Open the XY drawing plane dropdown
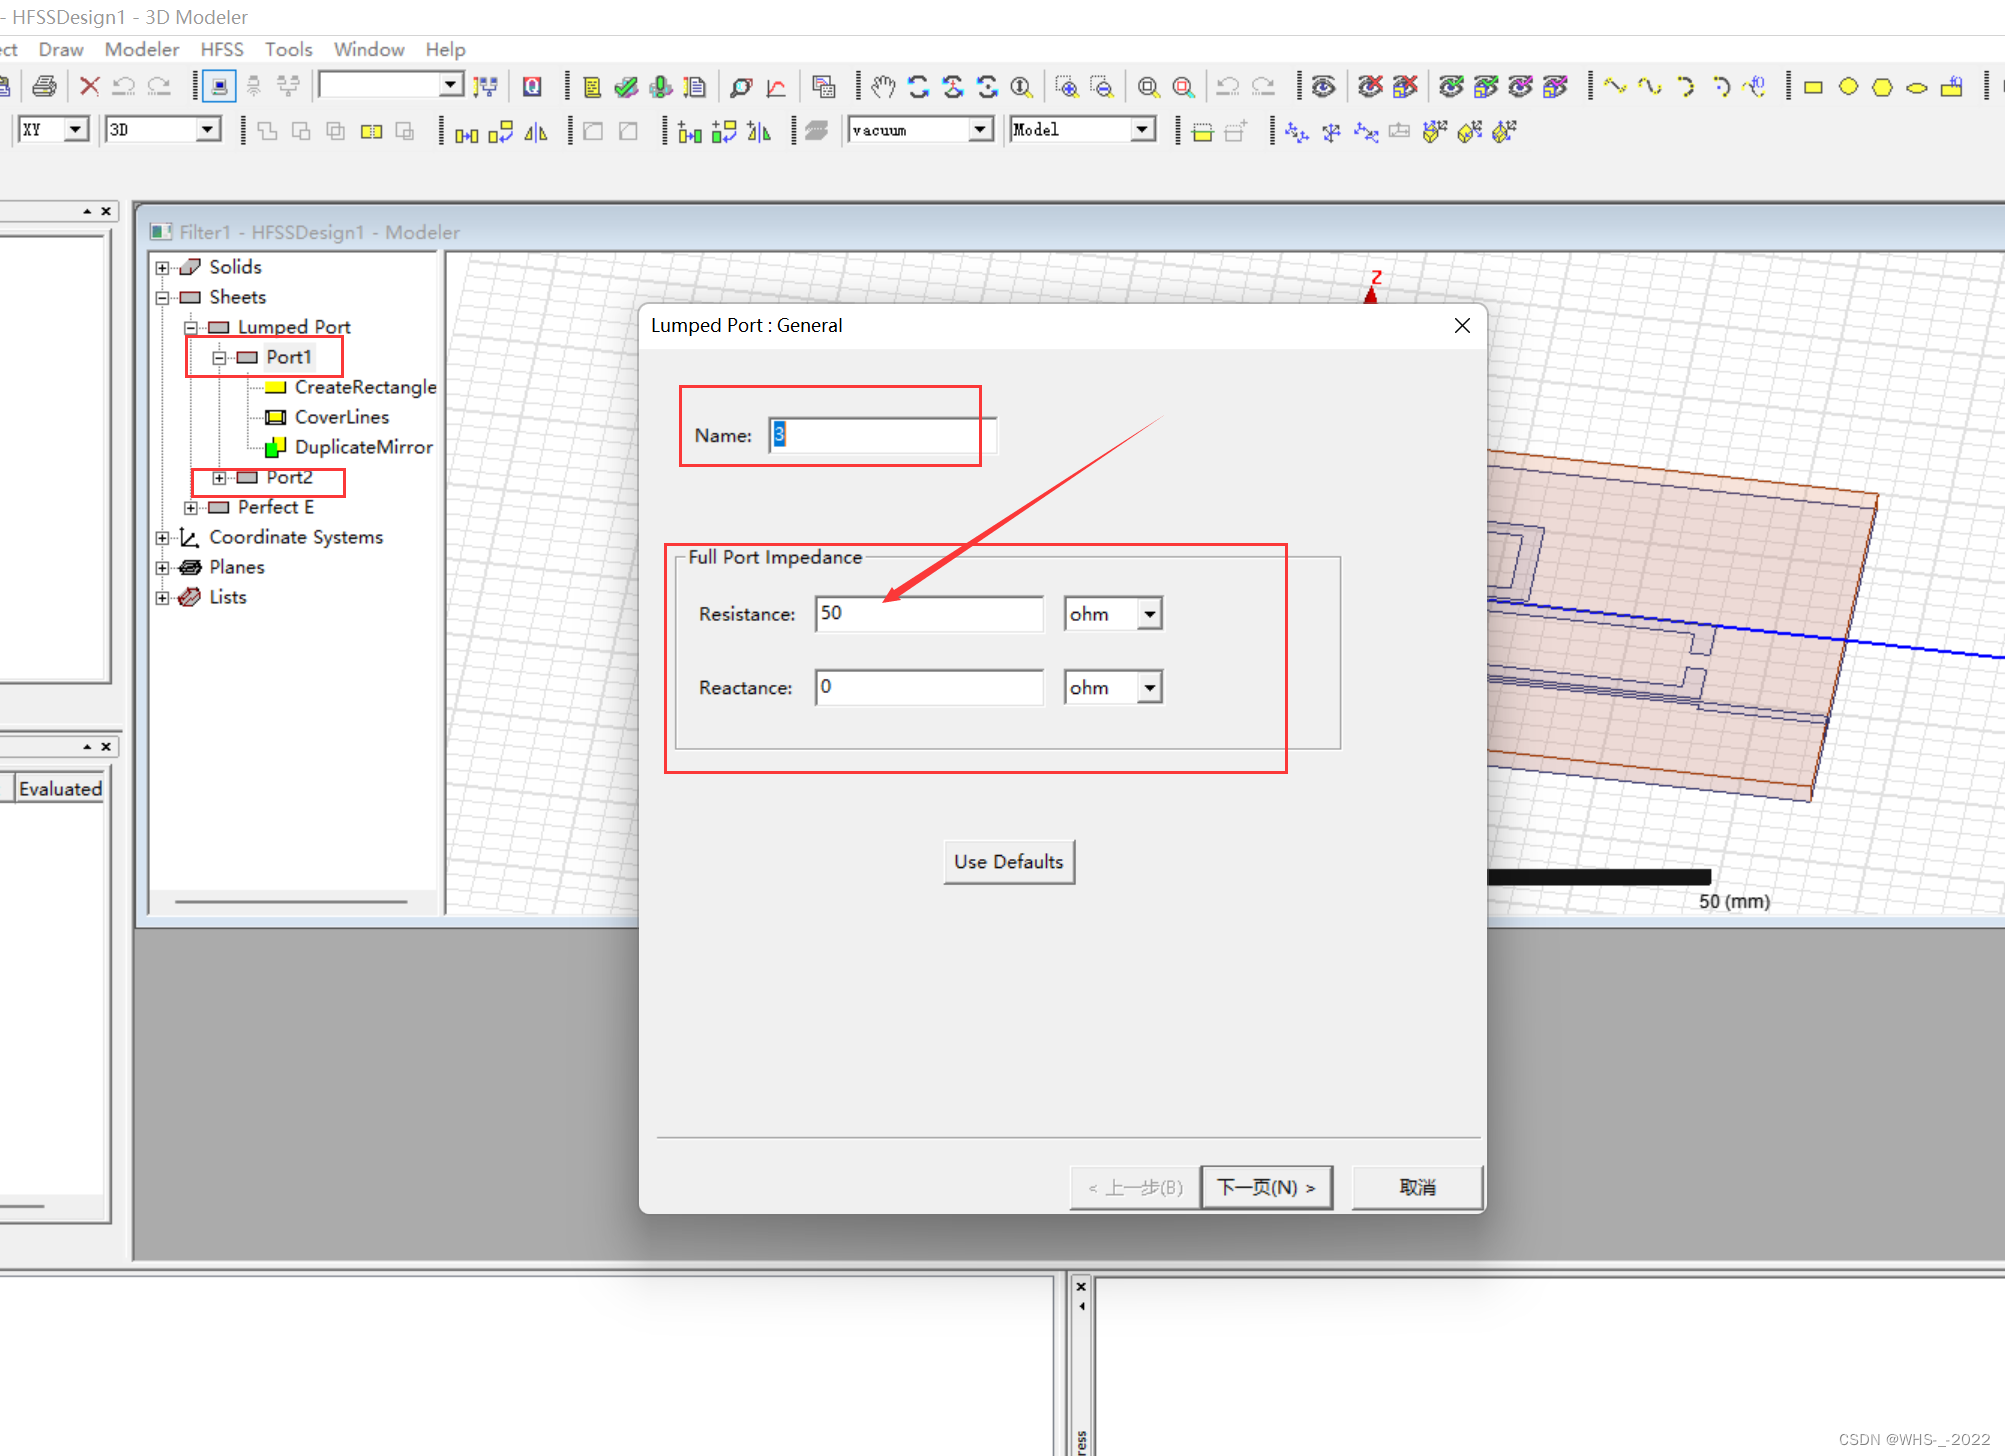Screen dimensions: 2005x1456 pyautogui.click(x=75, y=130)
